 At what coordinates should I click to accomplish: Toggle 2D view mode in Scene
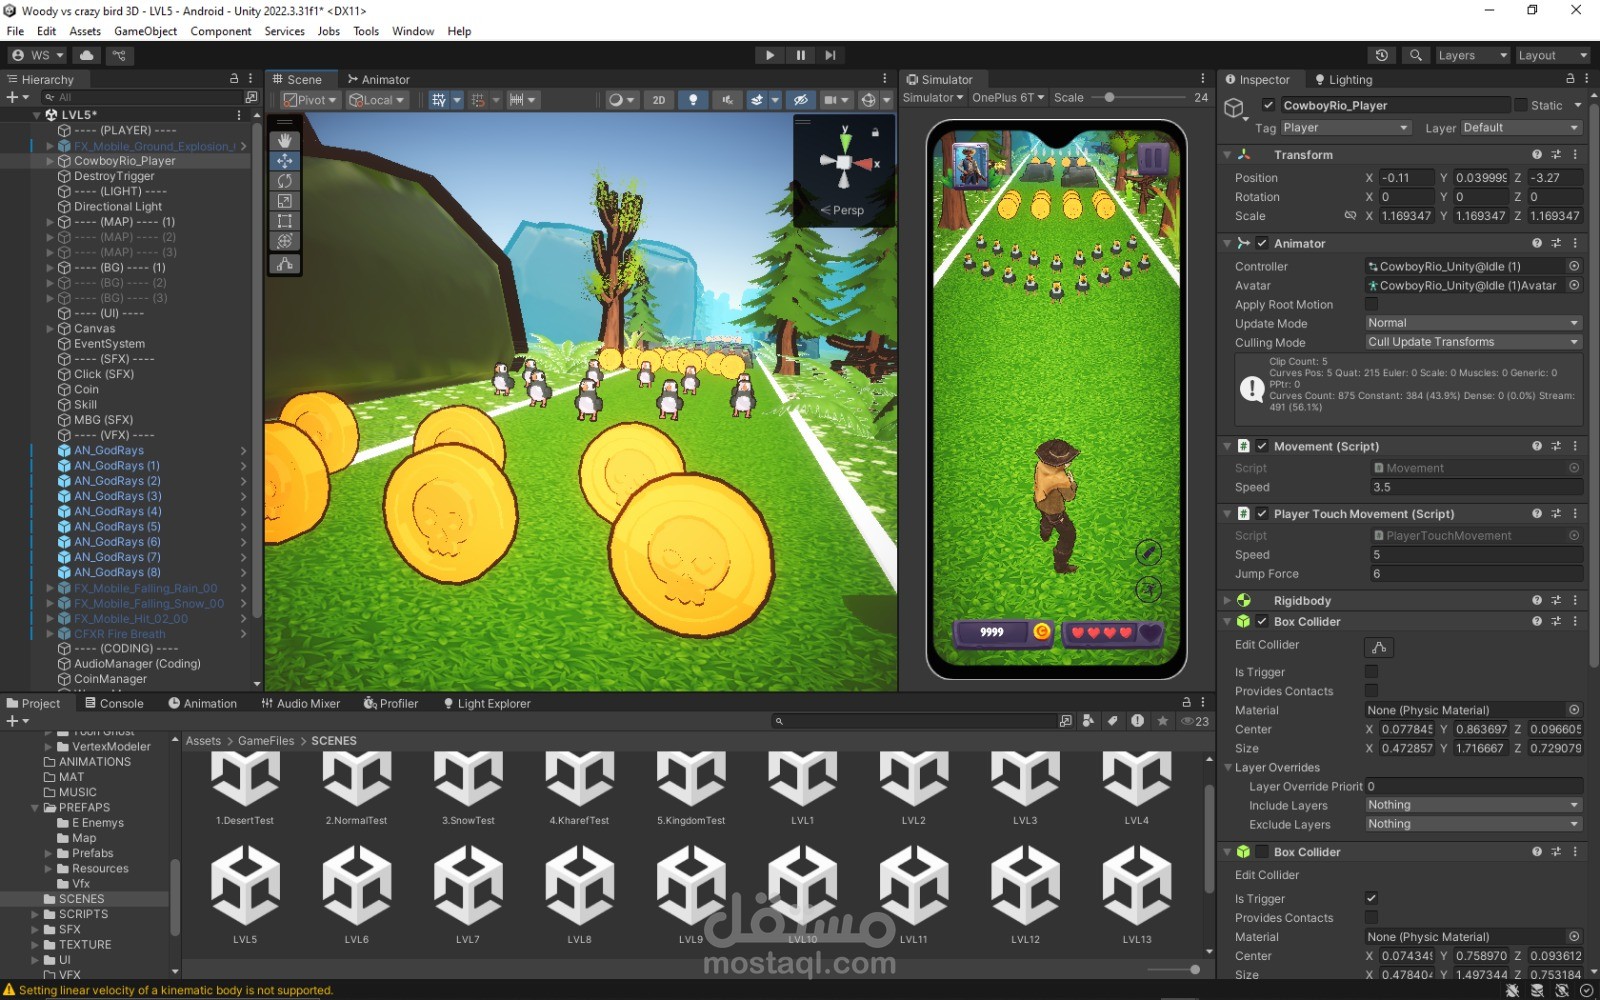pos(658,100)
